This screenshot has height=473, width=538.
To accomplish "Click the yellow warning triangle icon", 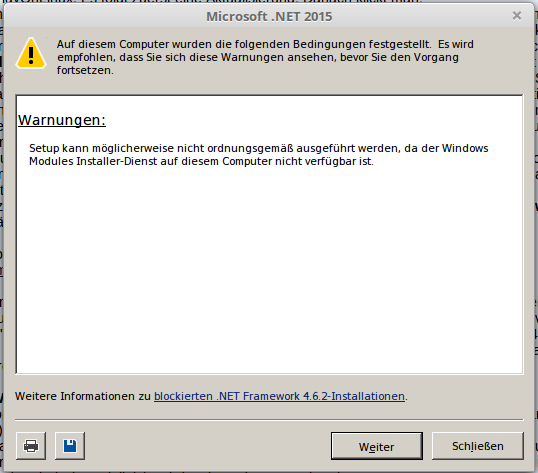I will [x=31, y=54].
